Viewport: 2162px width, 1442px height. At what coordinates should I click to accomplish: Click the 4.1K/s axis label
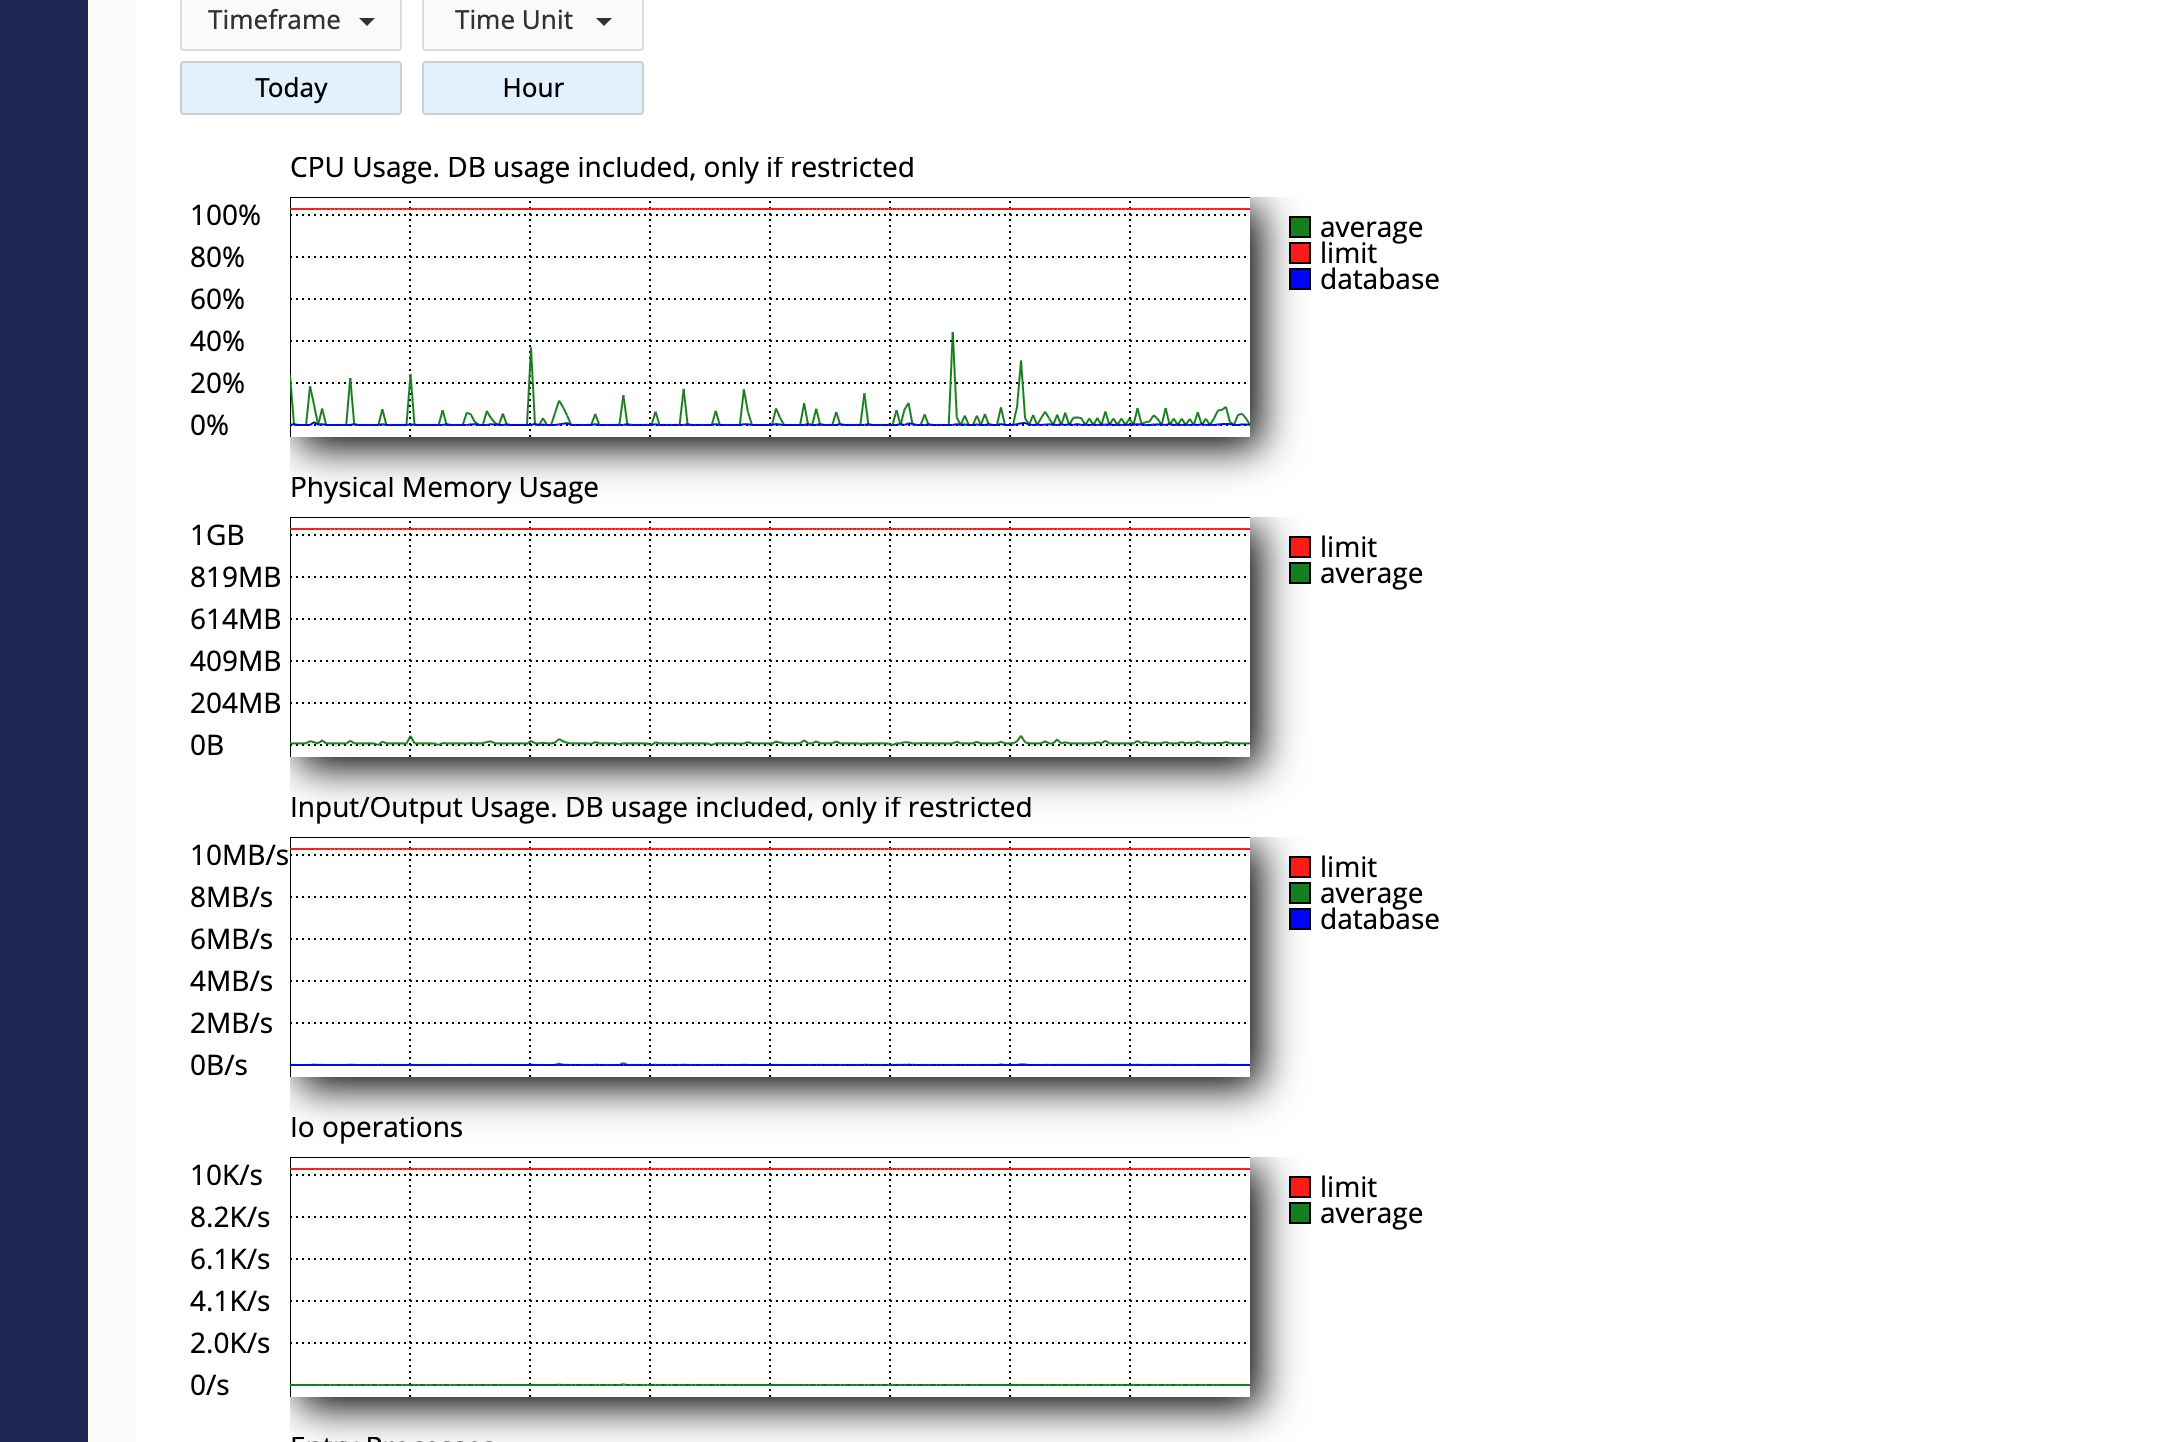(230, 1301)
